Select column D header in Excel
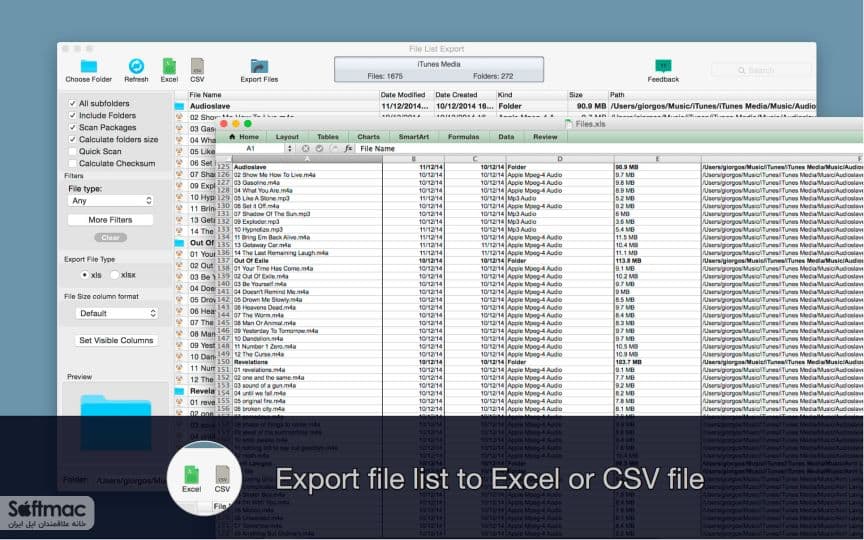 tap(559, 159)
